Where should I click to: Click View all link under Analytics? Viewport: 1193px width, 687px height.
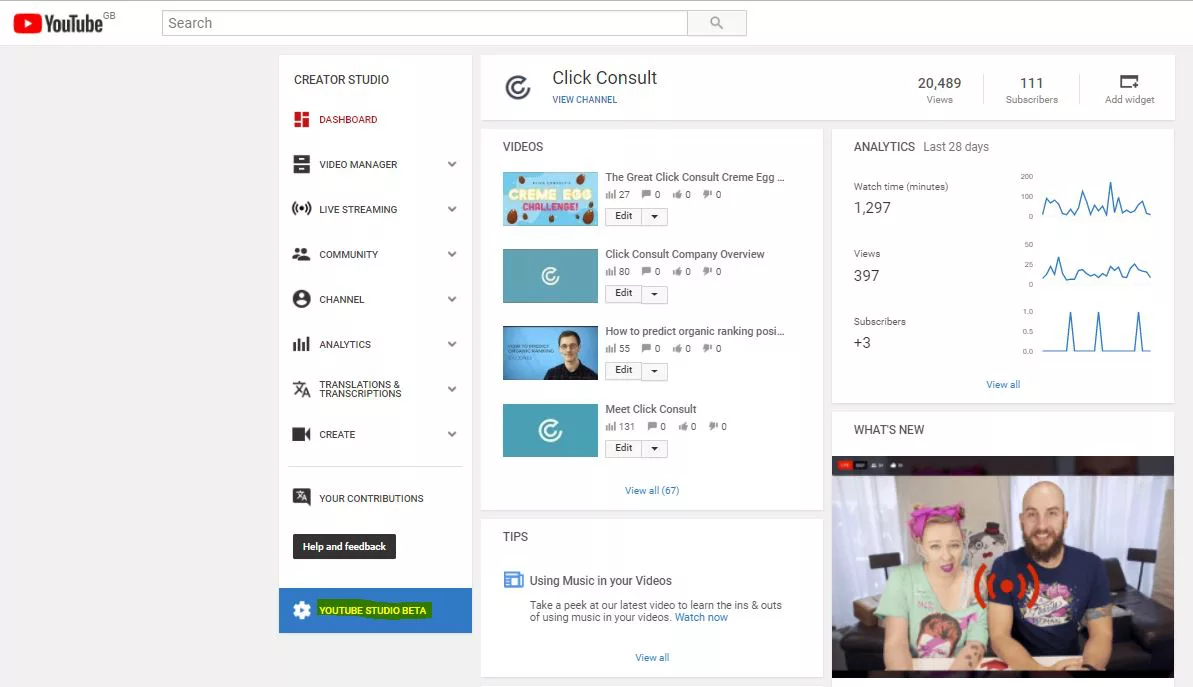point(1003,385)
